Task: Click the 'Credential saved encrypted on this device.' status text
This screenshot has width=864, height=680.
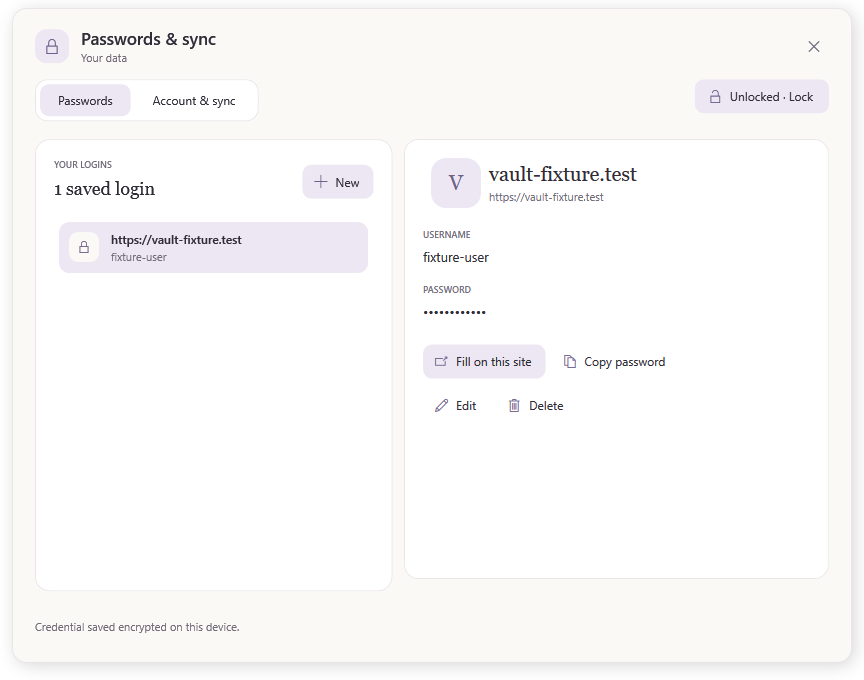Action: point(137,627)
